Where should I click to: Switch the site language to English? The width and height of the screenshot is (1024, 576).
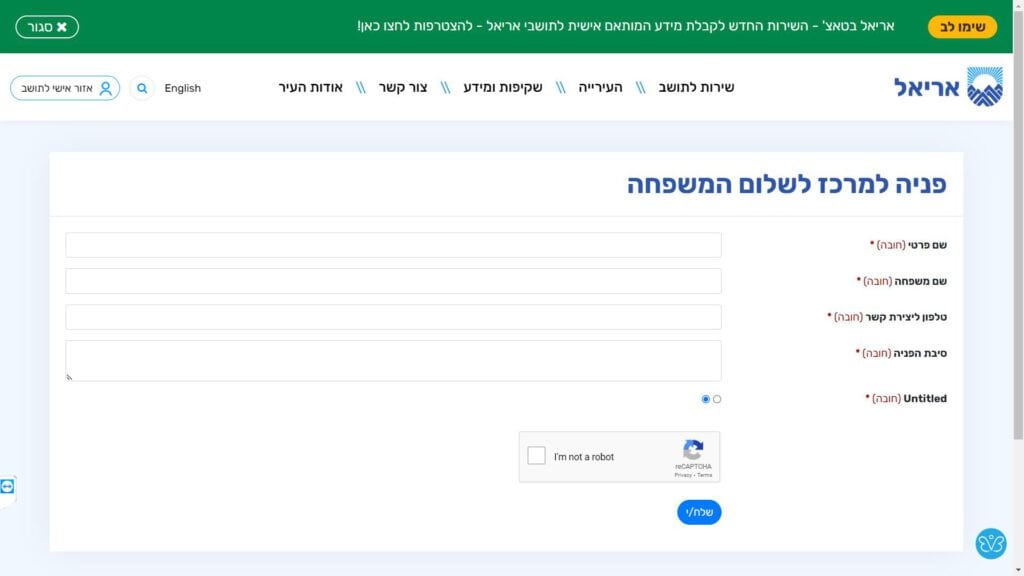tap(183, 88)
